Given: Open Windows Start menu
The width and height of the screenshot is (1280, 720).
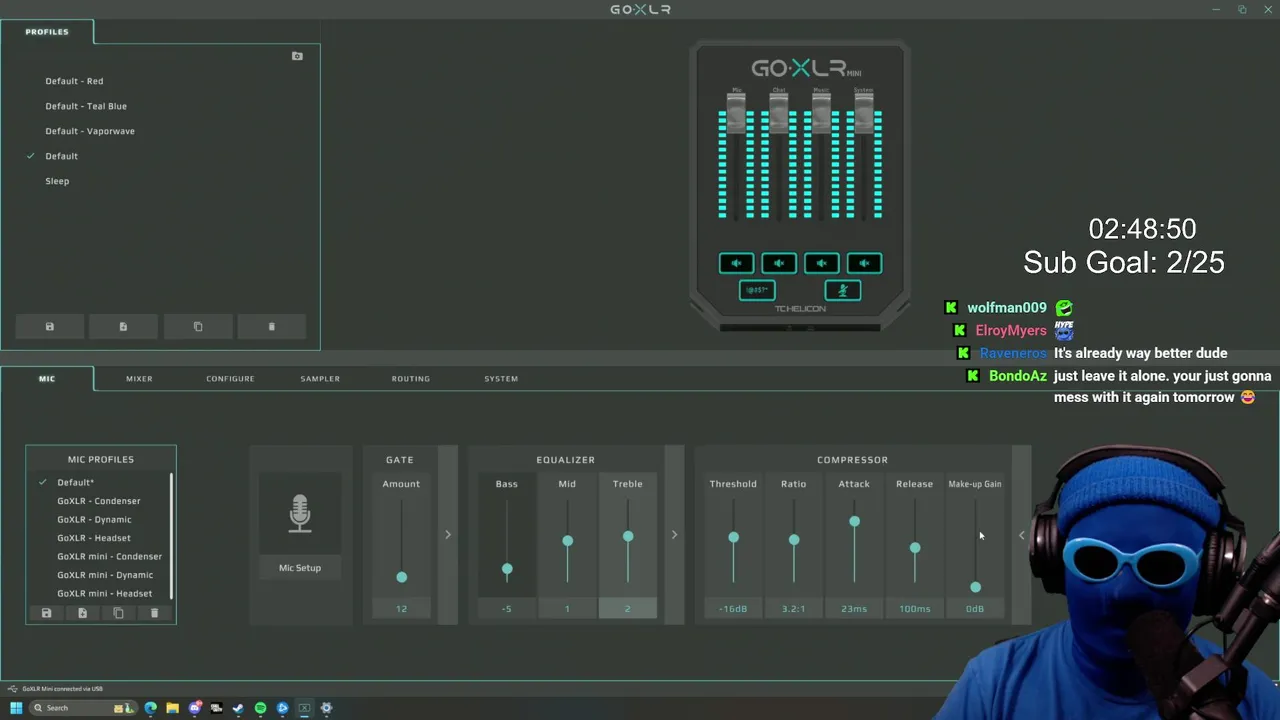Looking at the screenshot, I should click(x=16, y=708).
